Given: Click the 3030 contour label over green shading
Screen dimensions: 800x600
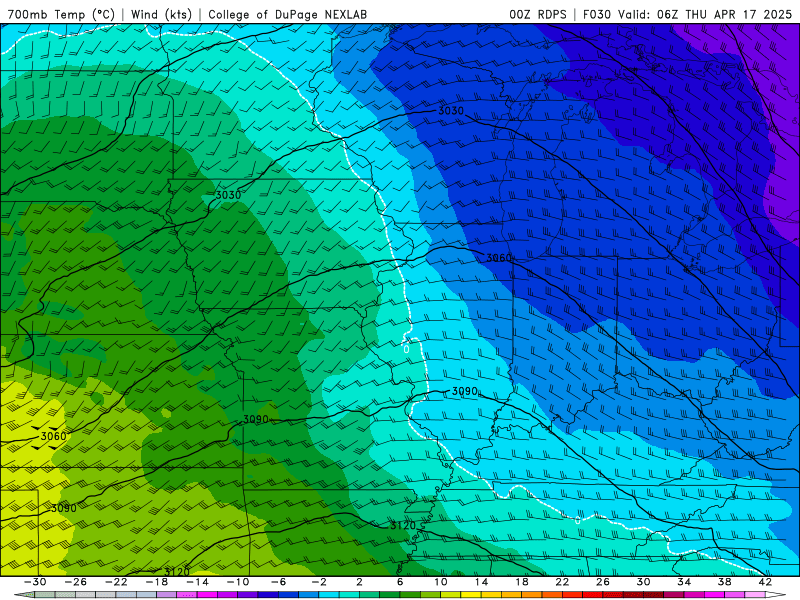Looking at the screenshot, I should point(228,195).
